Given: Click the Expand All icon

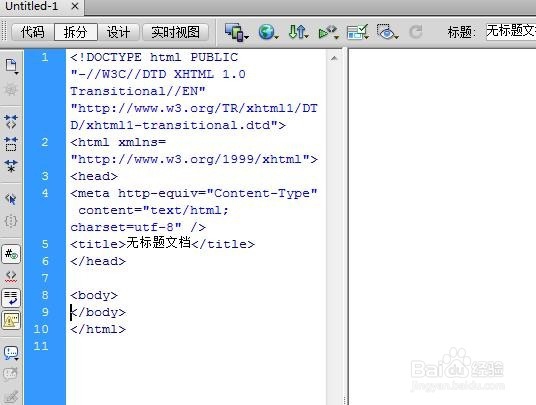Looking at the screenshot, I should 11,166.
